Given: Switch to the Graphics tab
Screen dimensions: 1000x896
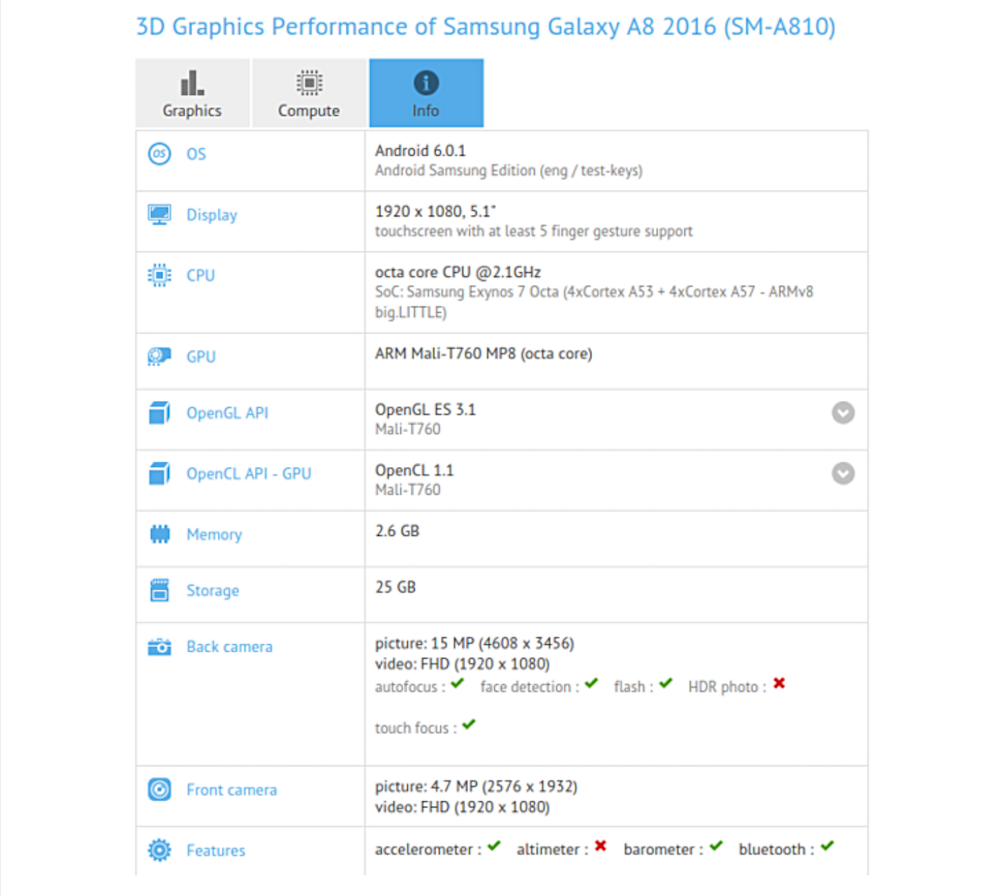Looking at the screenshot, I should click(x=192, y=93).
